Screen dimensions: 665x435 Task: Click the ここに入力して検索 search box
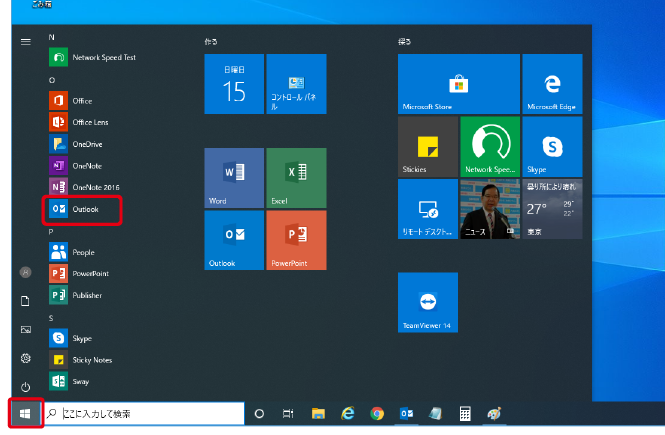pos(144,413)
